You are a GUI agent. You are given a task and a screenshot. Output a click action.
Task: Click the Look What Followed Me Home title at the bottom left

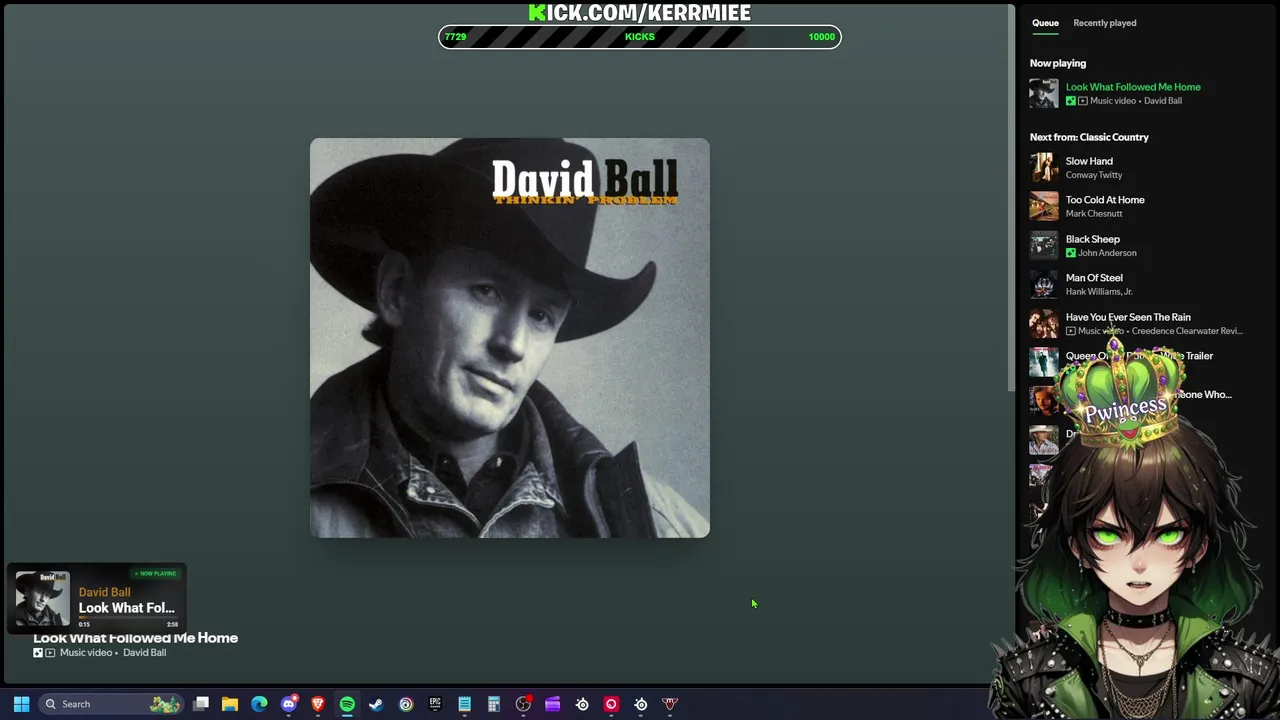pos(136,638)
